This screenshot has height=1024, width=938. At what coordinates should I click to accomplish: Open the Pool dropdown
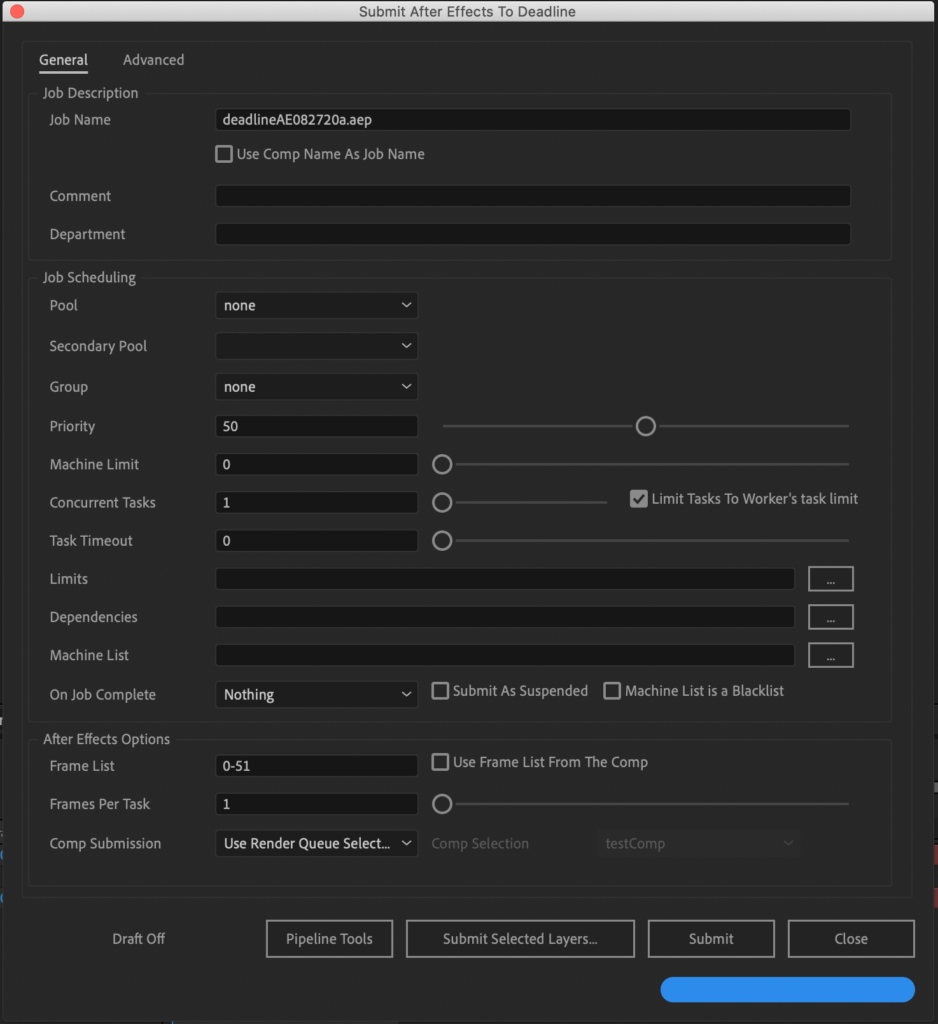tap(317, 306)
